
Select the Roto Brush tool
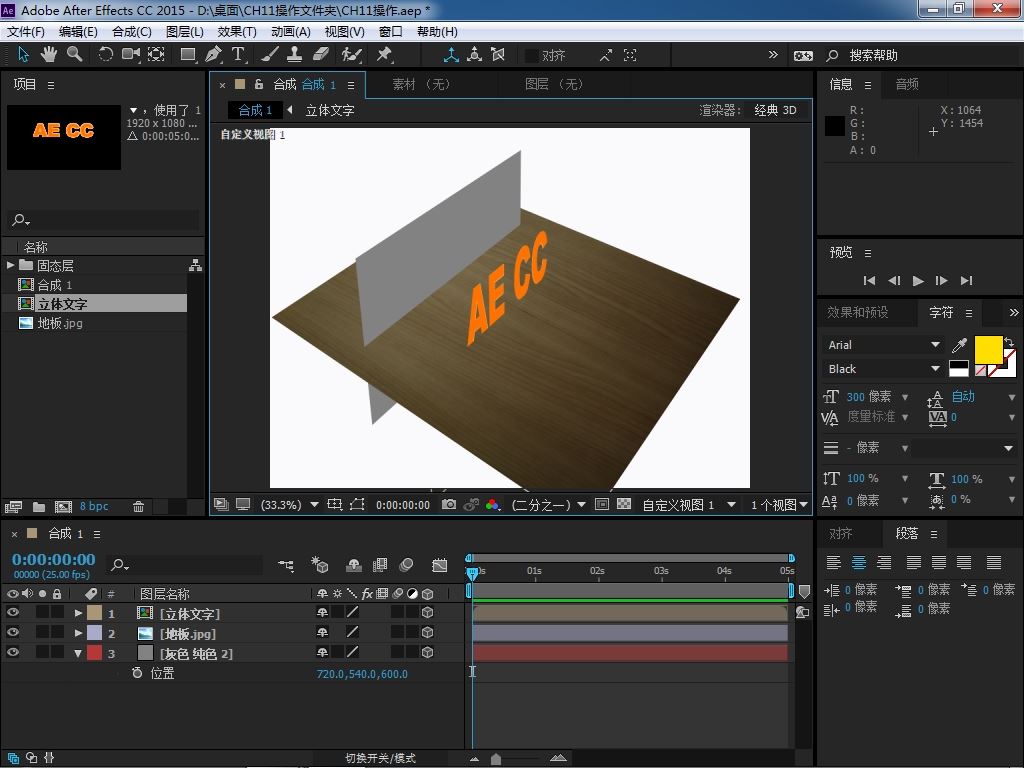click(351, 54)
